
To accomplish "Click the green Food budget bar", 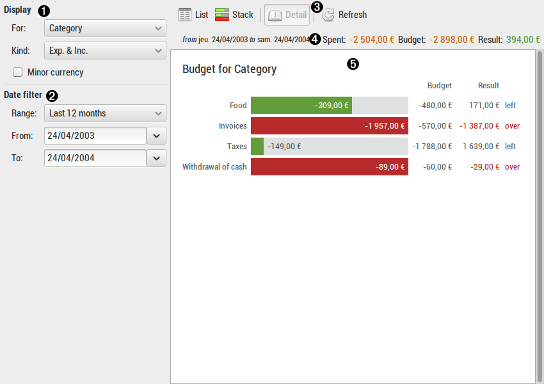I will click(x=301, y=105).
